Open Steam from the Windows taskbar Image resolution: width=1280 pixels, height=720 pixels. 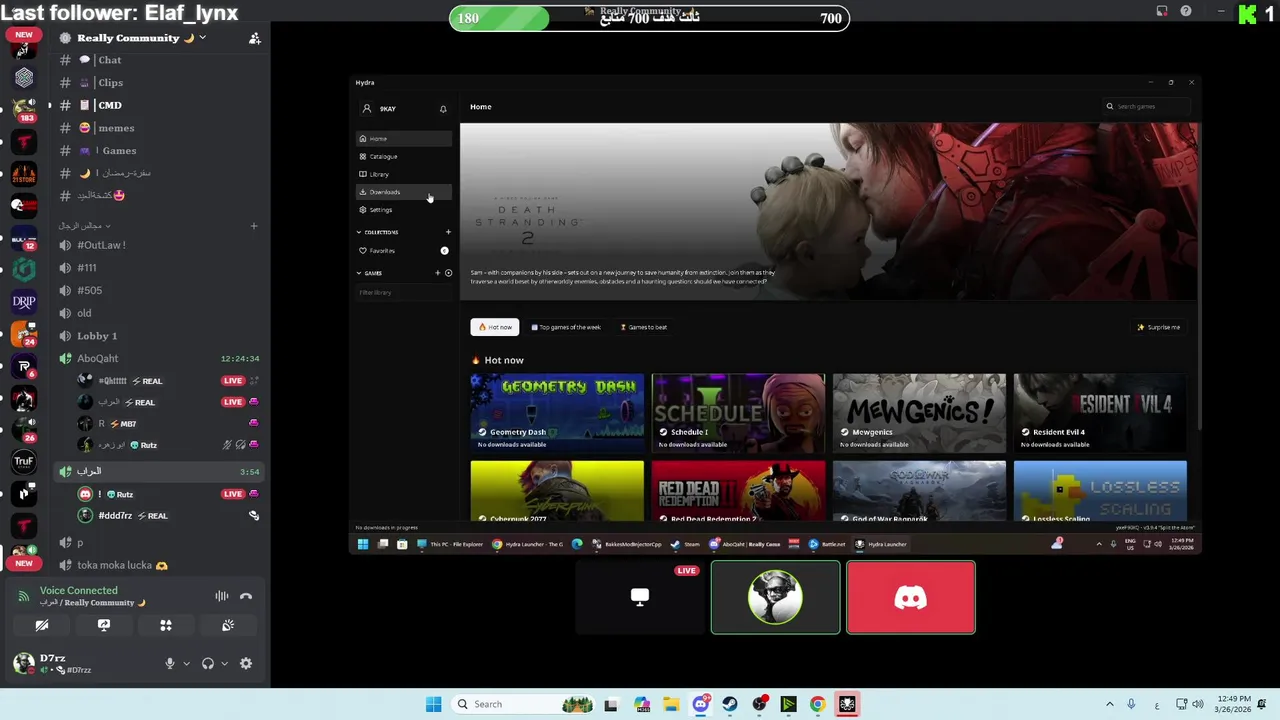(x=730, y=704)
